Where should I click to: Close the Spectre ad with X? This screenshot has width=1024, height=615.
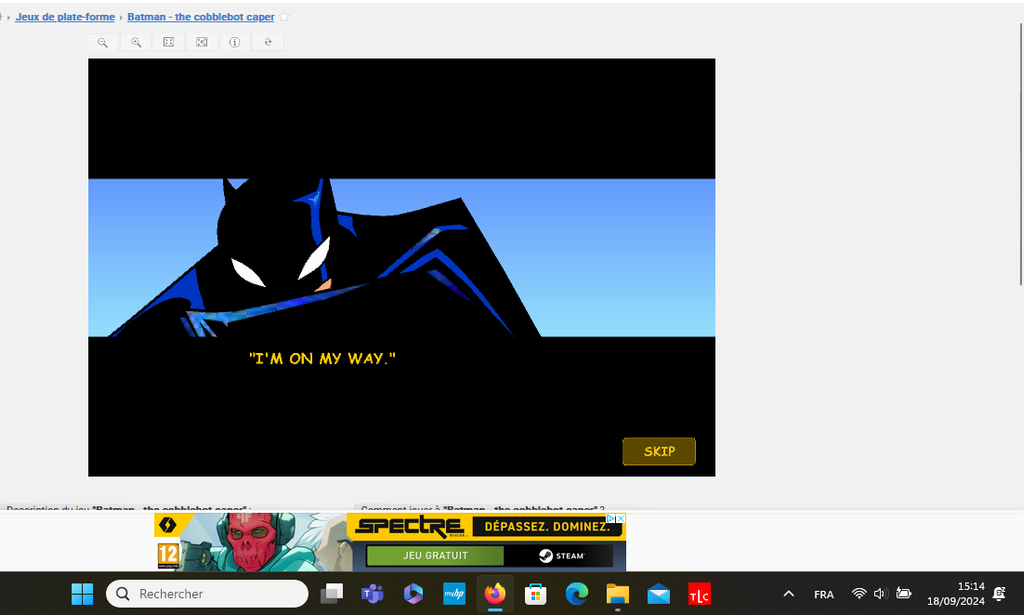(621, 518)
